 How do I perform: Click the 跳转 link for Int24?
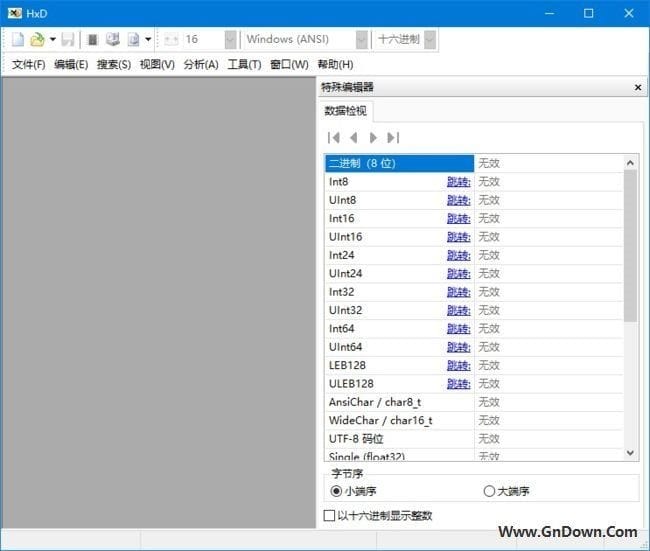tap(458, 255)
